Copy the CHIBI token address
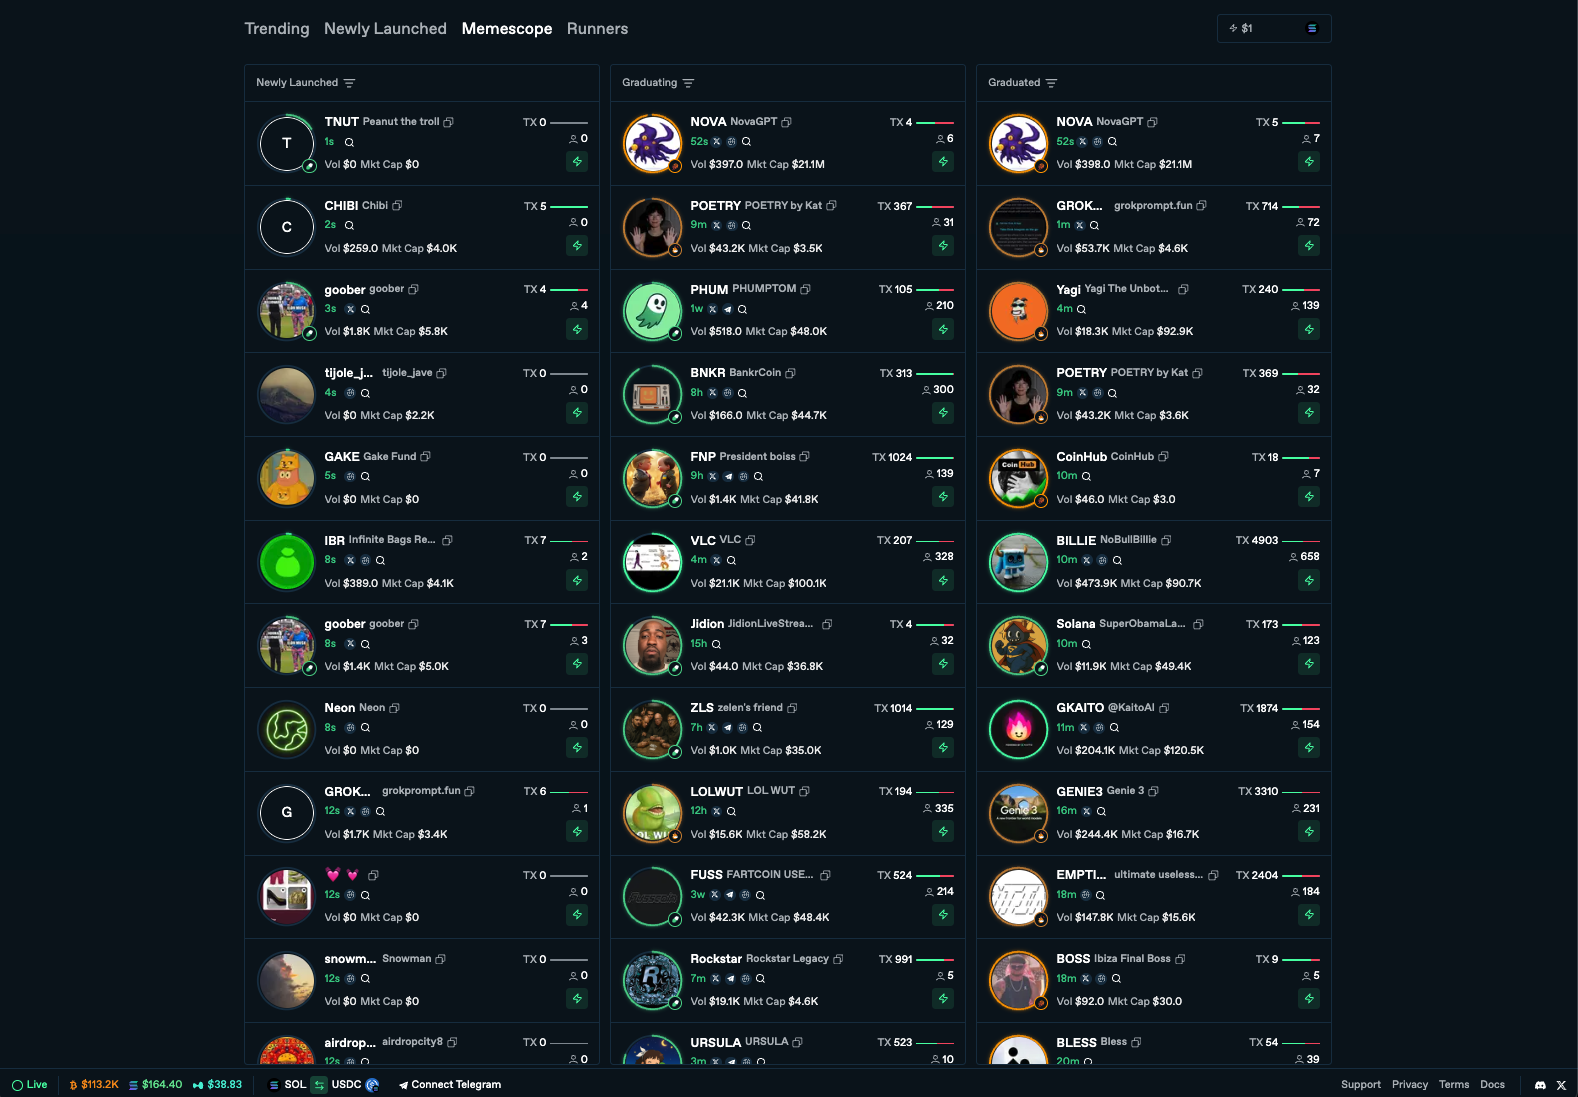1578x1097 pixels. point(397,206)
